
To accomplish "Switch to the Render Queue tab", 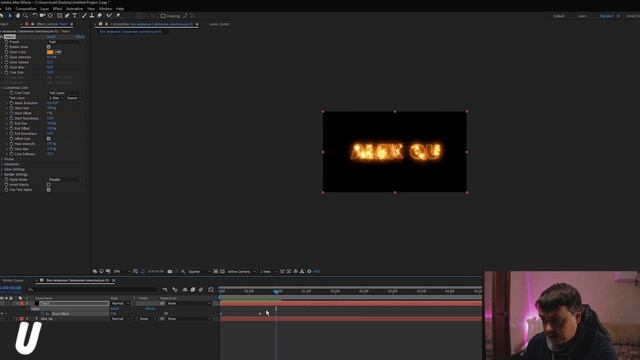I will coord(13,280).
